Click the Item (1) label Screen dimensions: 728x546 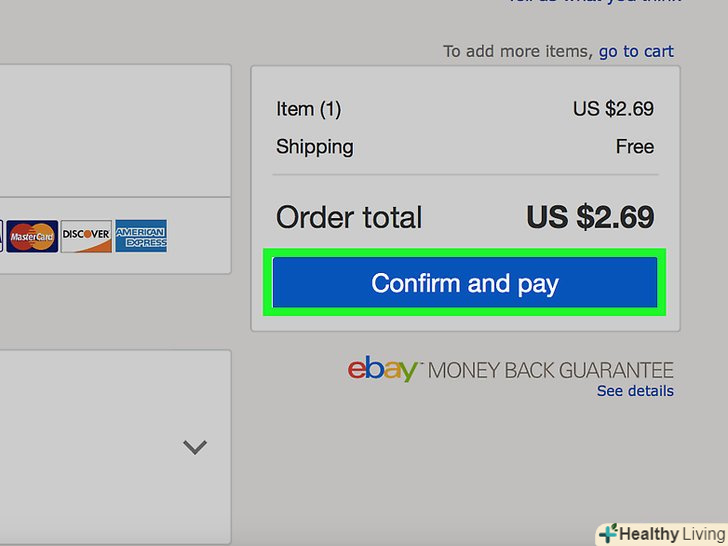click(309, 108)
